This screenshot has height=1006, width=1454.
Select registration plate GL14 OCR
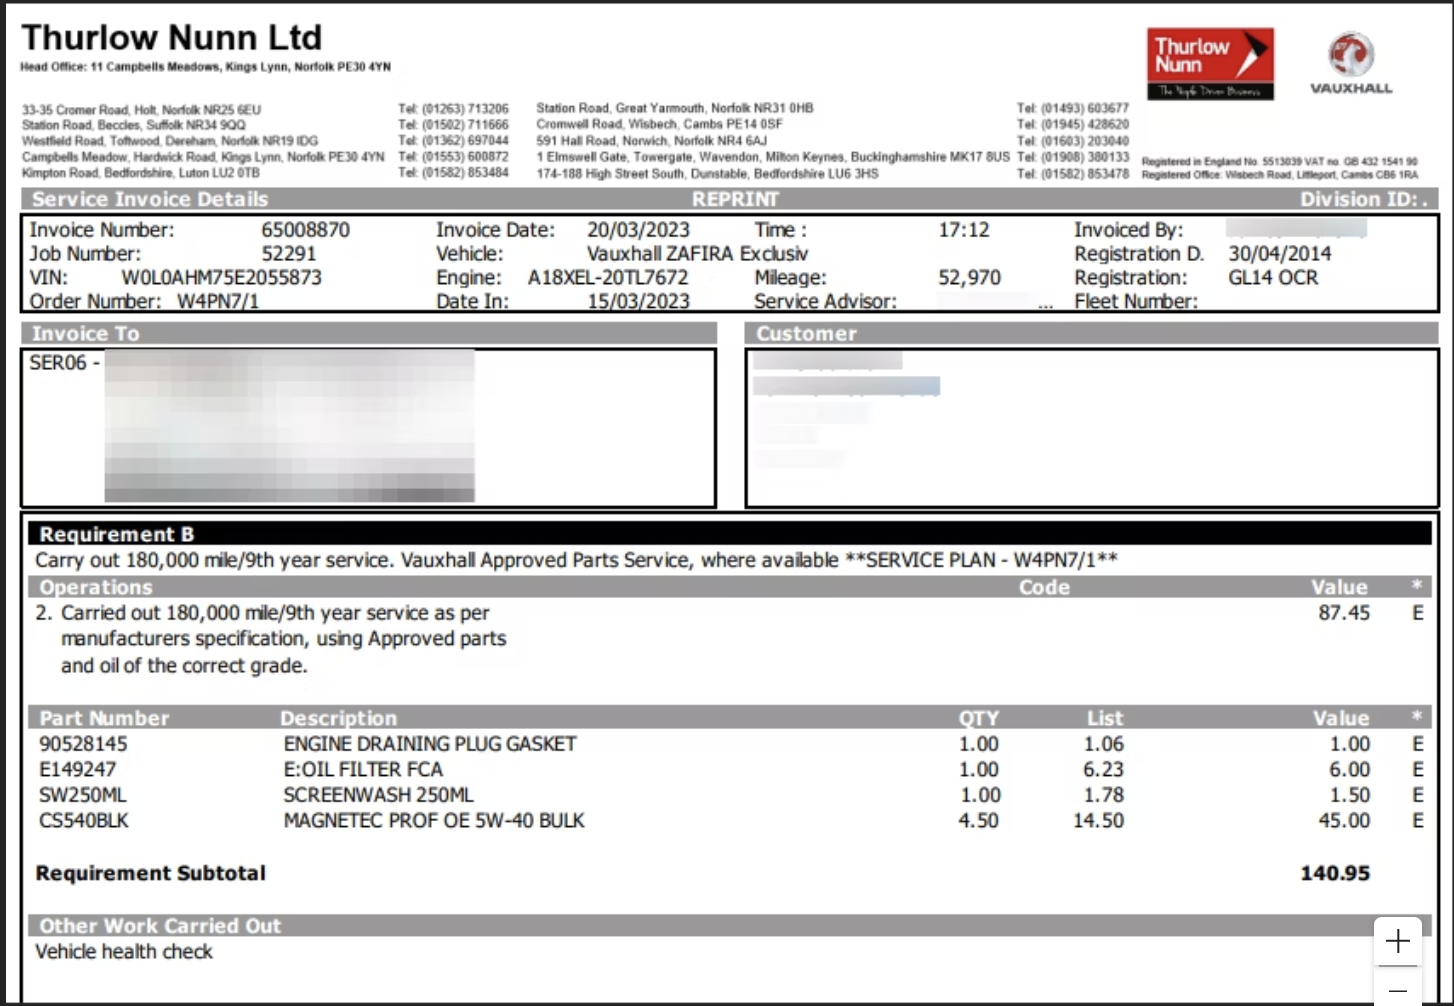click(x=1273, y=278)
